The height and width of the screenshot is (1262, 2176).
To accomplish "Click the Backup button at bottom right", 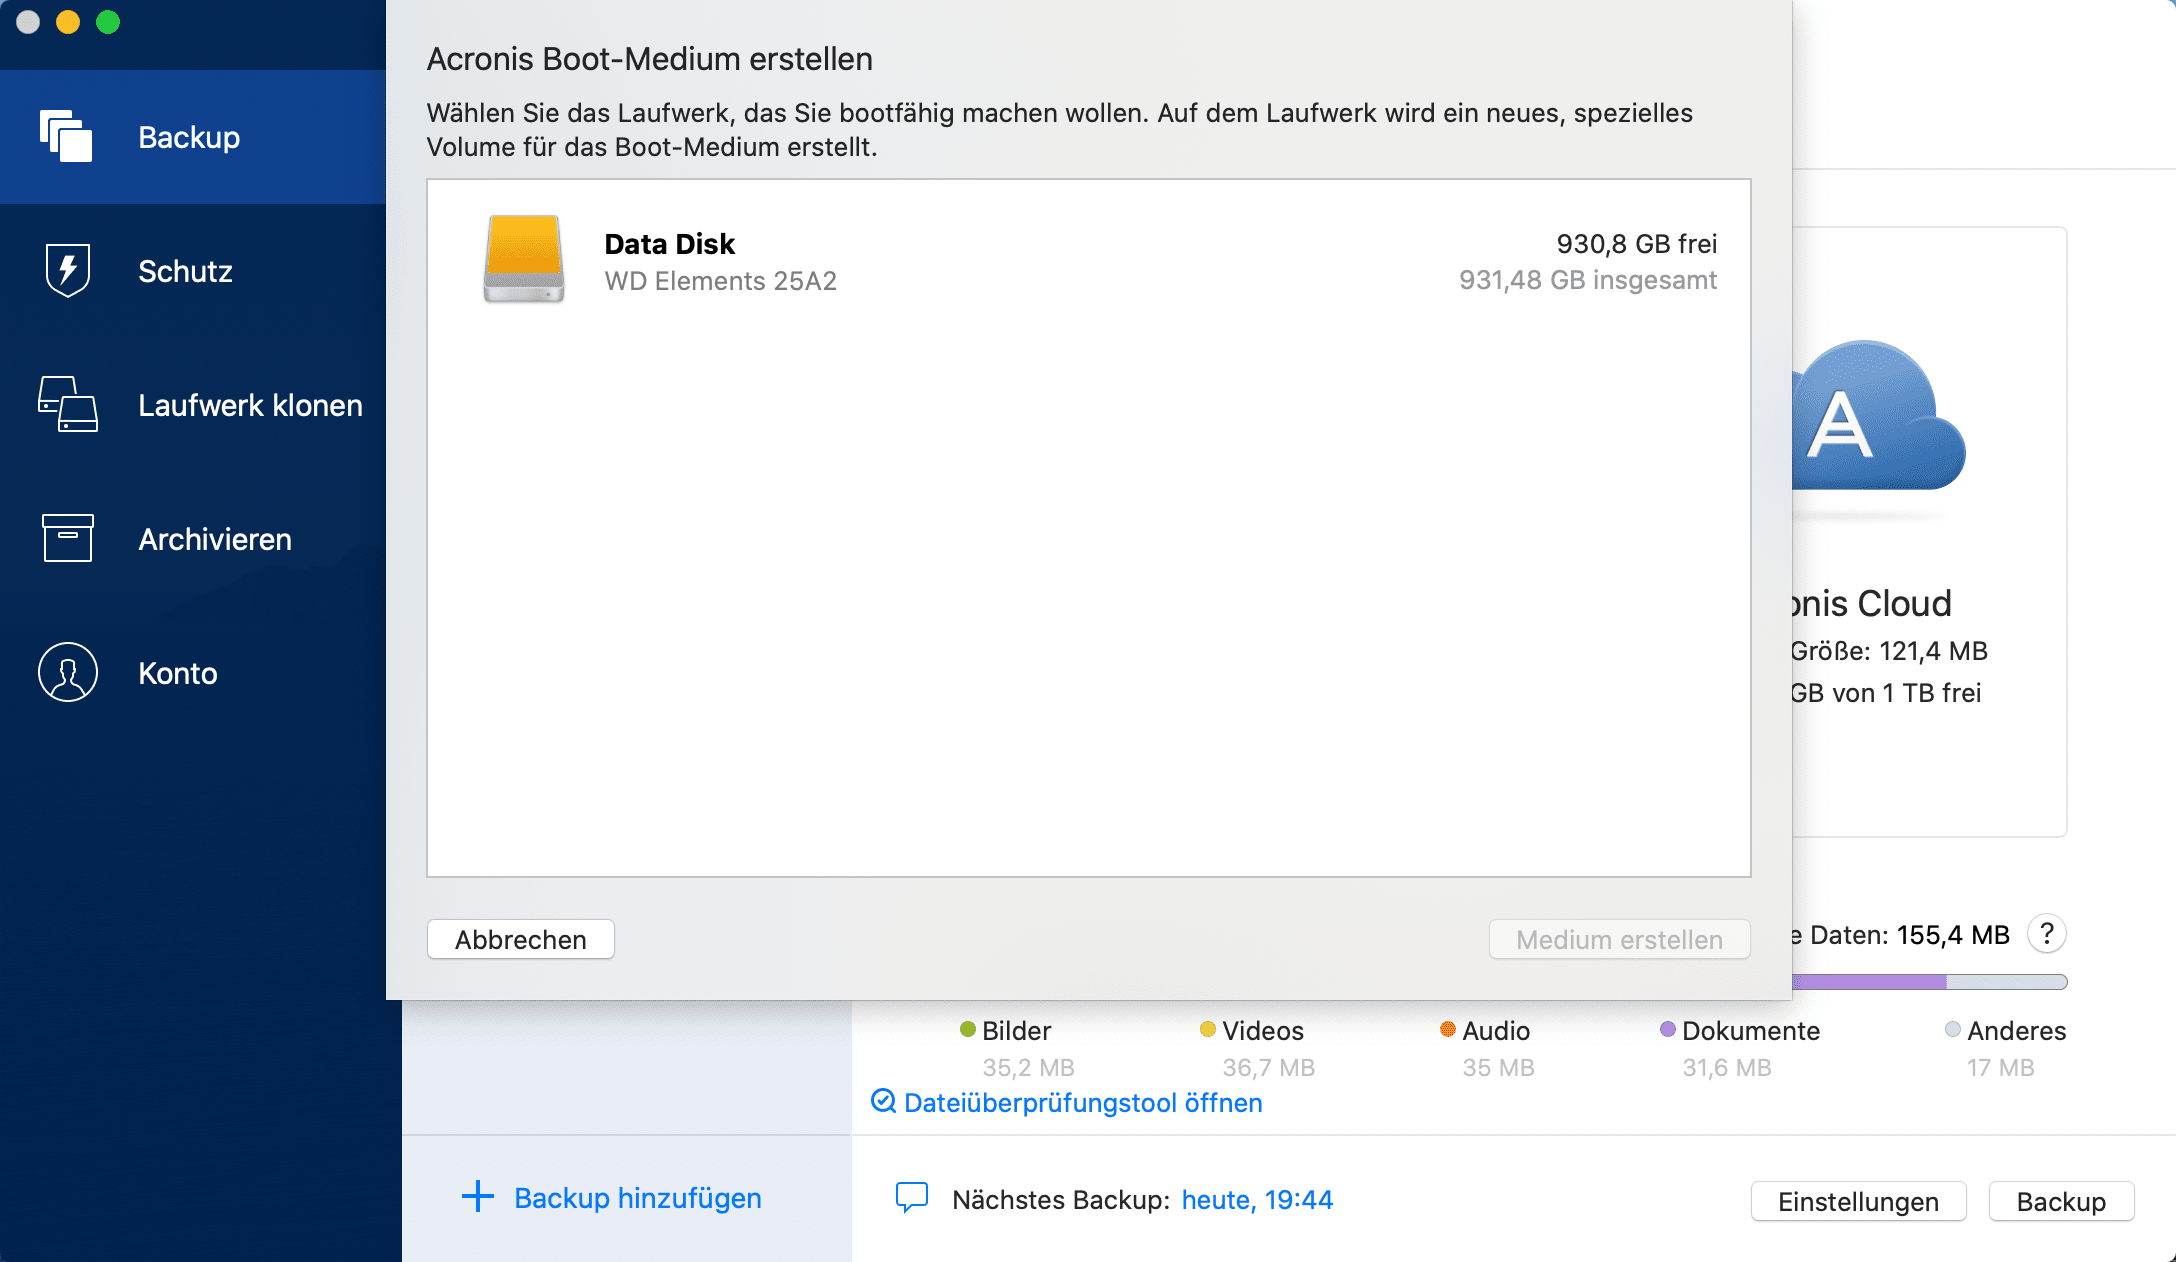I will pos(2061,1201).
